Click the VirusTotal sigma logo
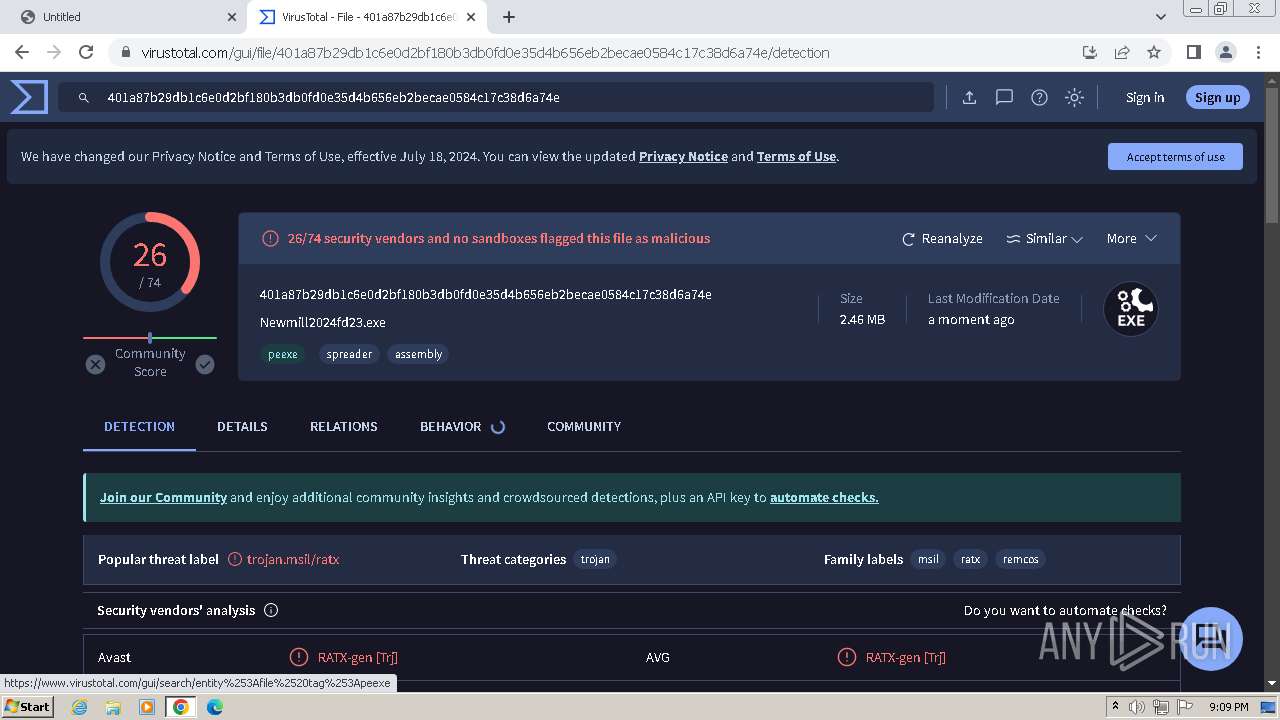 (x=29, y=97)
